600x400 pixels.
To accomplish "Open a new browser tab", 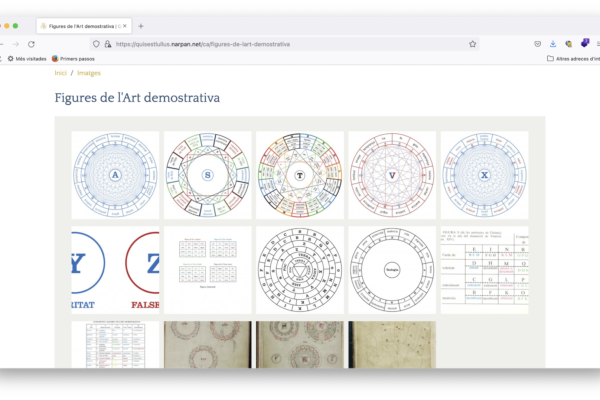I will 140,25.
